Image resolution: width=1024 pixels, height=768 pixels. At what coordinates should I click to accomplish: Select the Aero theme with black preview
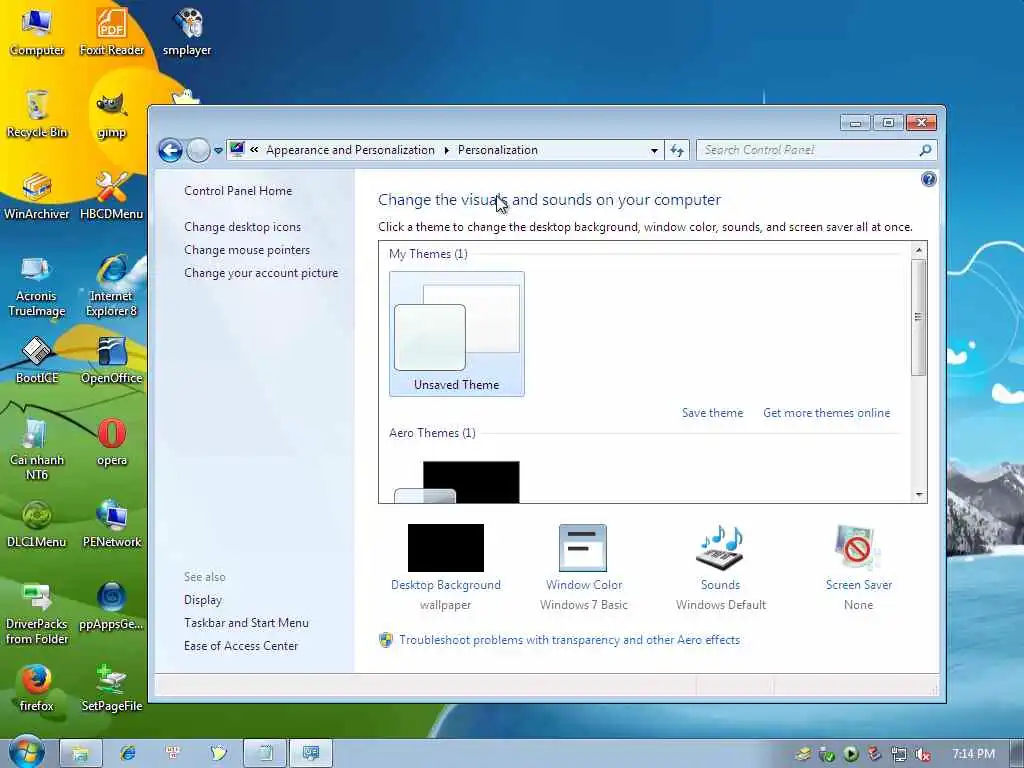[457, 482]
